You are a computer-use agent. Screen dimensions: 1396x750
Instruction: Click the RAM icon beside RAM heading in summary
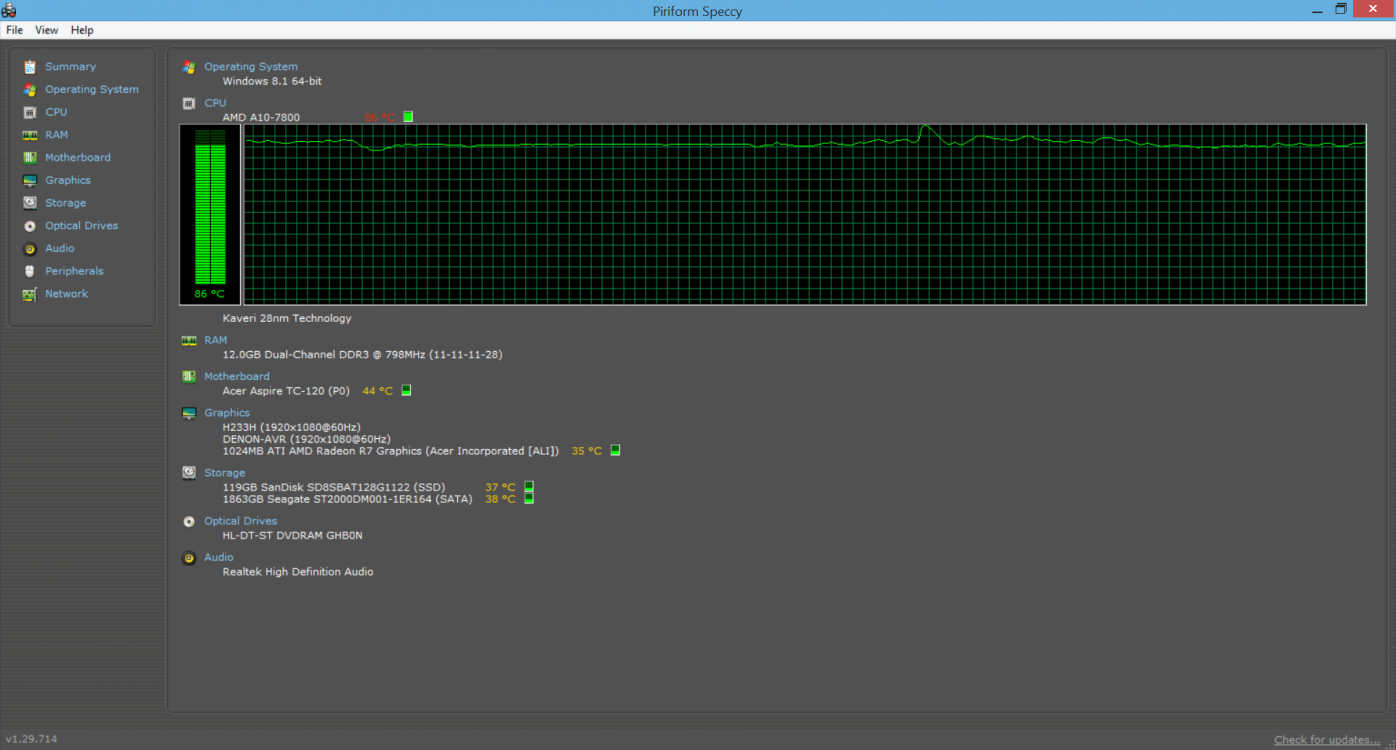point(189,340)
